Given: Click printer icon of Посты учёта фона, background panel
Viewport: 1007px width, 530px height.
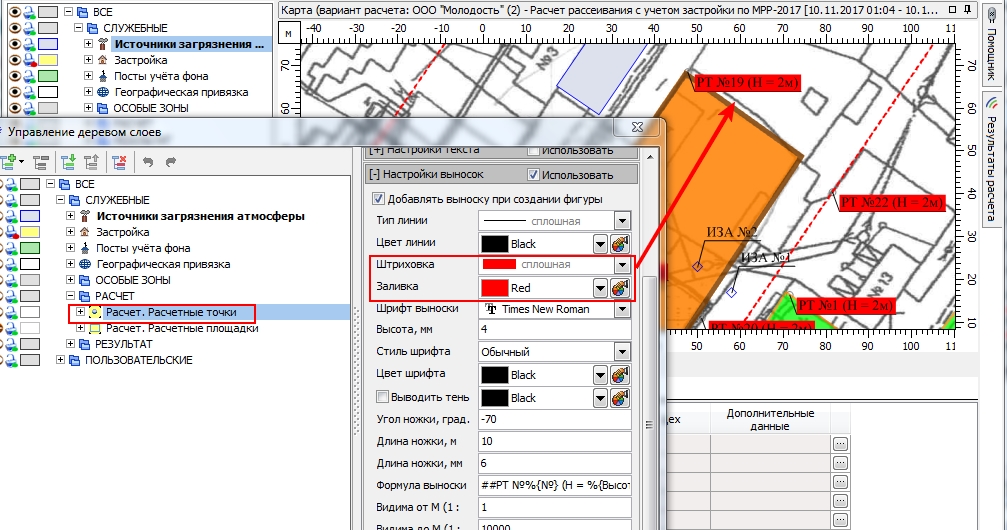Looking at the screenshot, I should point(29,76).
